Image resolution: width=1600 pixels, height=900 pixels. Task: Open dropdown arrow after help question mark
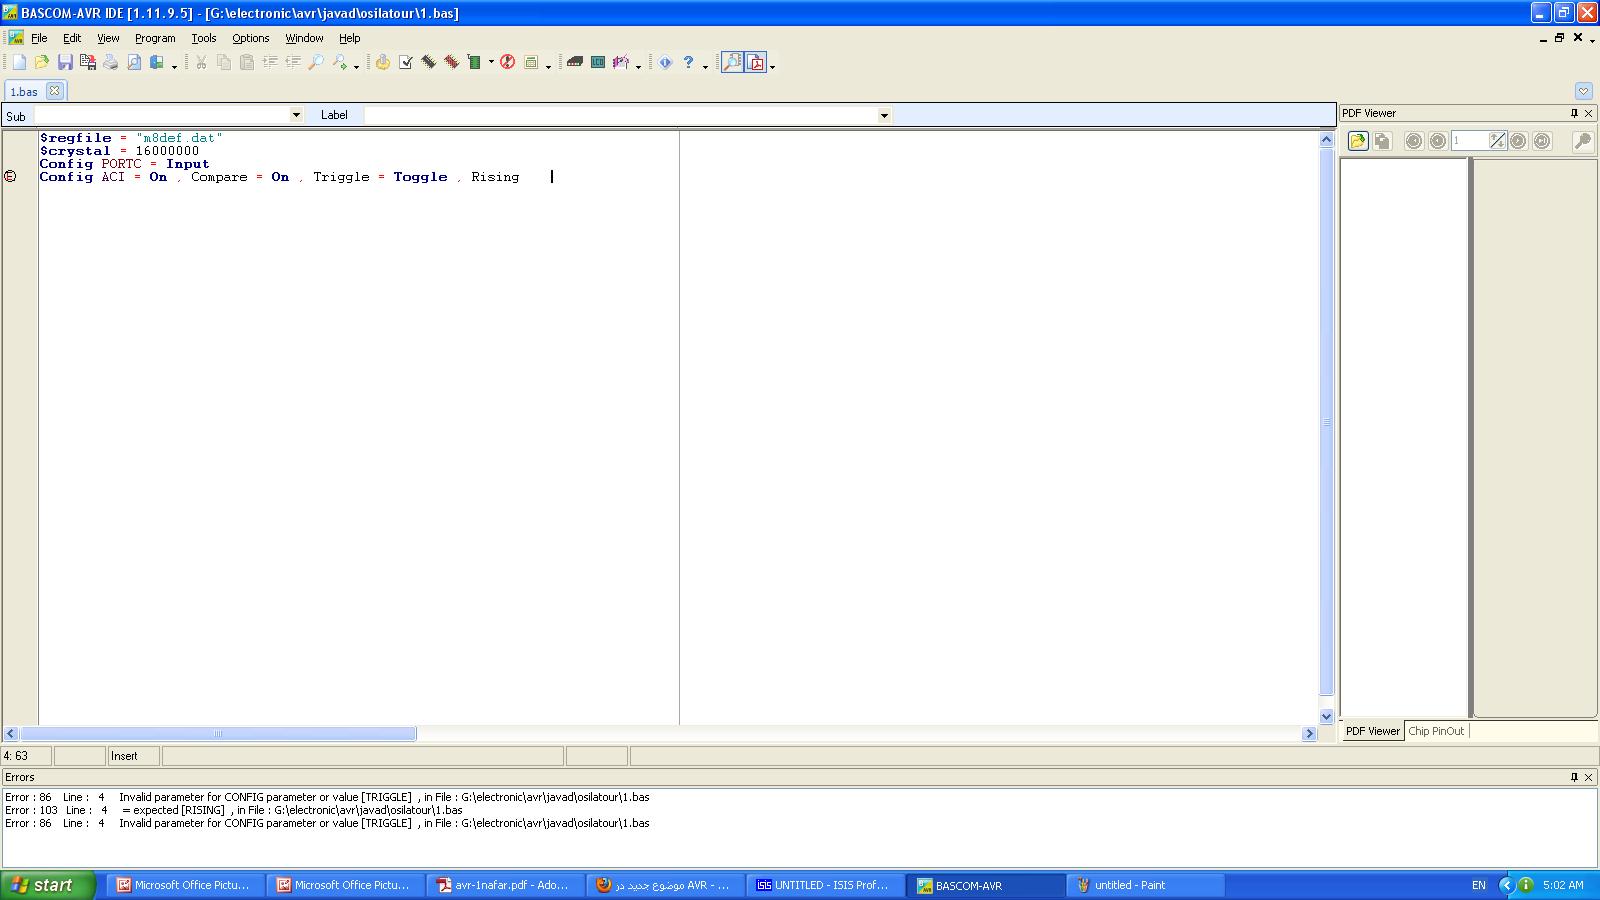point(705,65)
